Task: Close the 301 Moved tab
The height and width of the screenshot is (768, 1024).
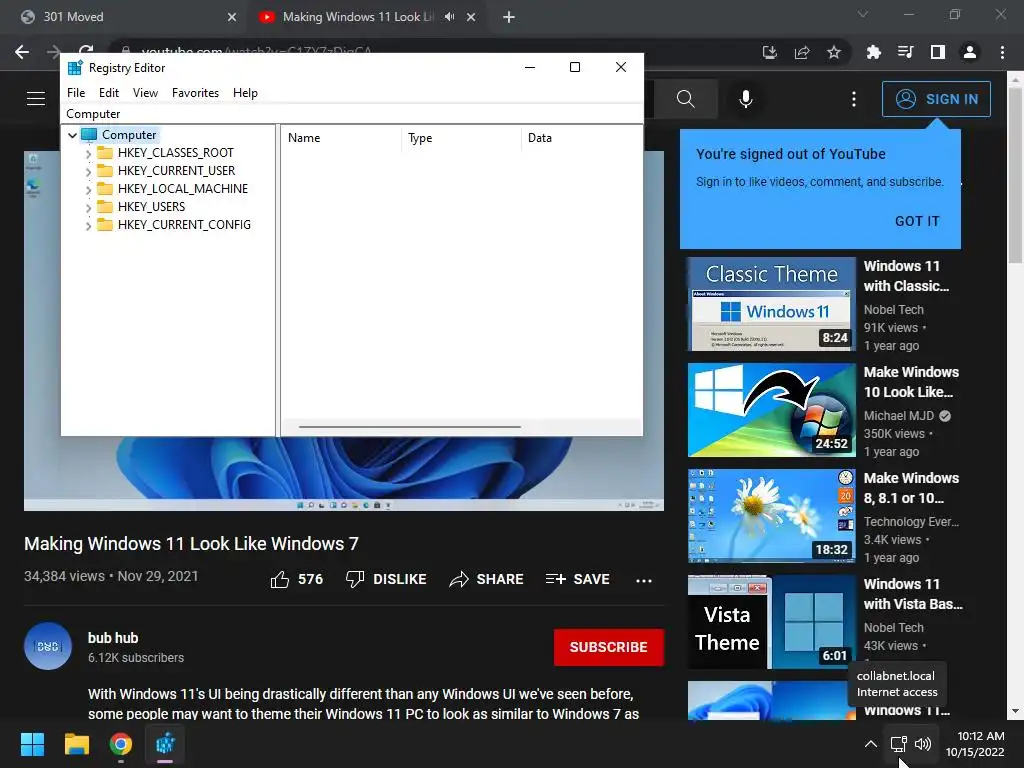Action: [232, 17]
